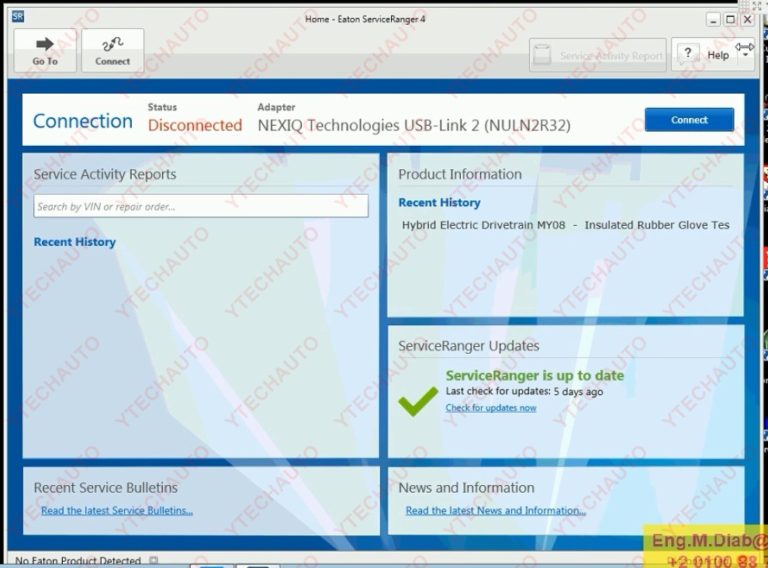Image resolution: width=768 pixels, height=568 pixels.
Task: Click the Service Activity Reports heading
Action: [105, 174]
